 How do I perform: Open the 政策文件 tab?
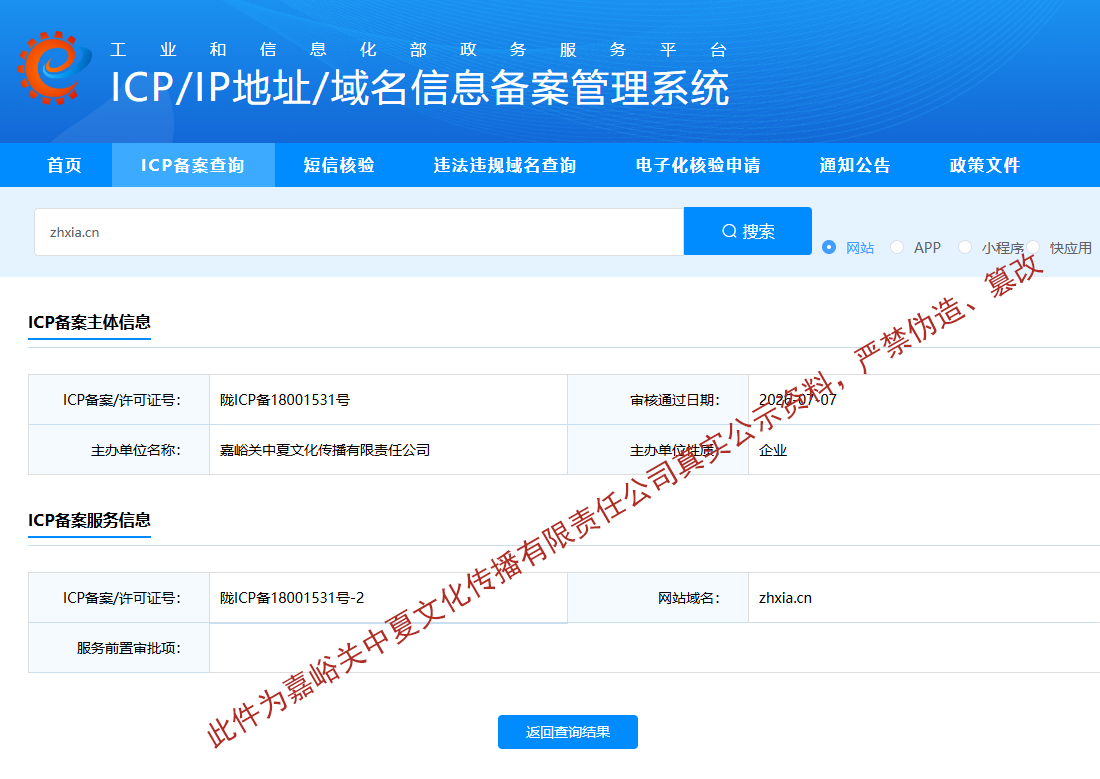(984, 166)
